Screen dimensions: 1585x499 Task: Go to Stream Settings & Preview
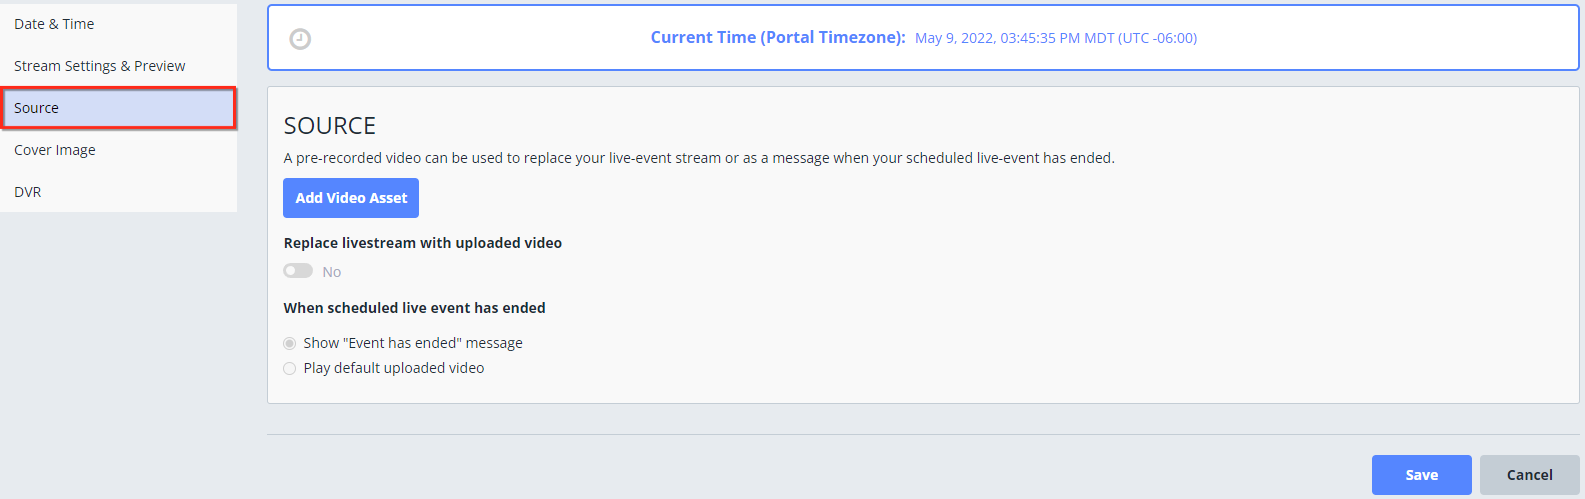pyautogui.click(x=118, y=66)
